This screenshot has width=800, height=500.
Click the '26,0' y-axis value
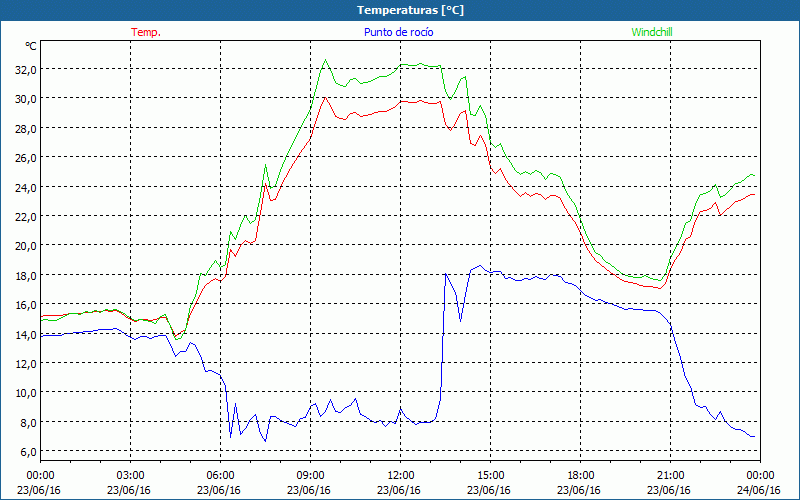[26, 158]
